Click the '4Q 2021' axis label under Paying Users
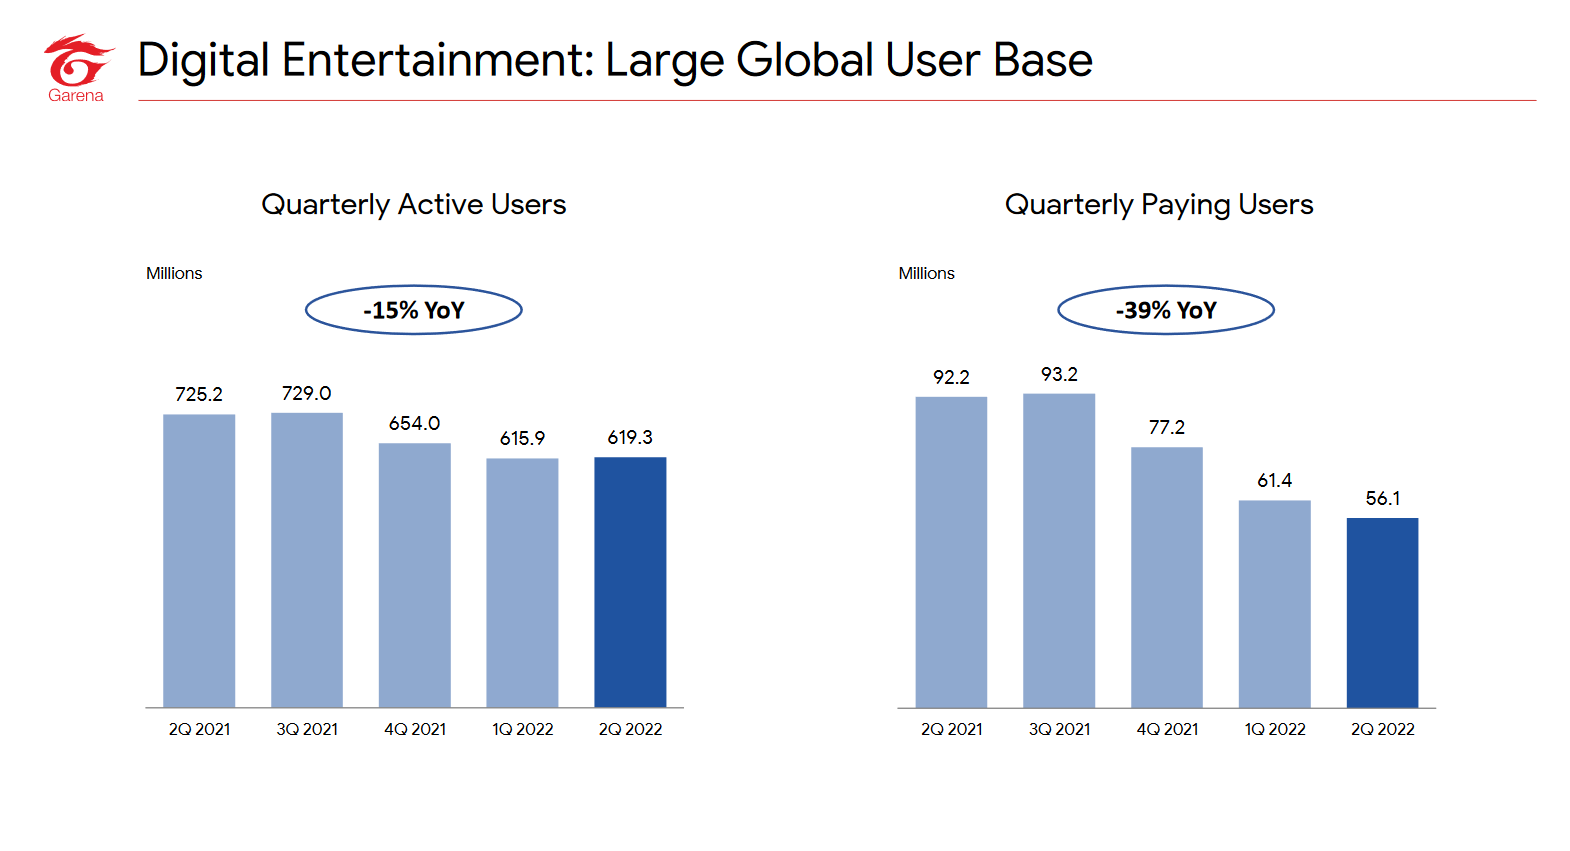The height and width of the screenshot is (851, 1570). (1167, 729)
